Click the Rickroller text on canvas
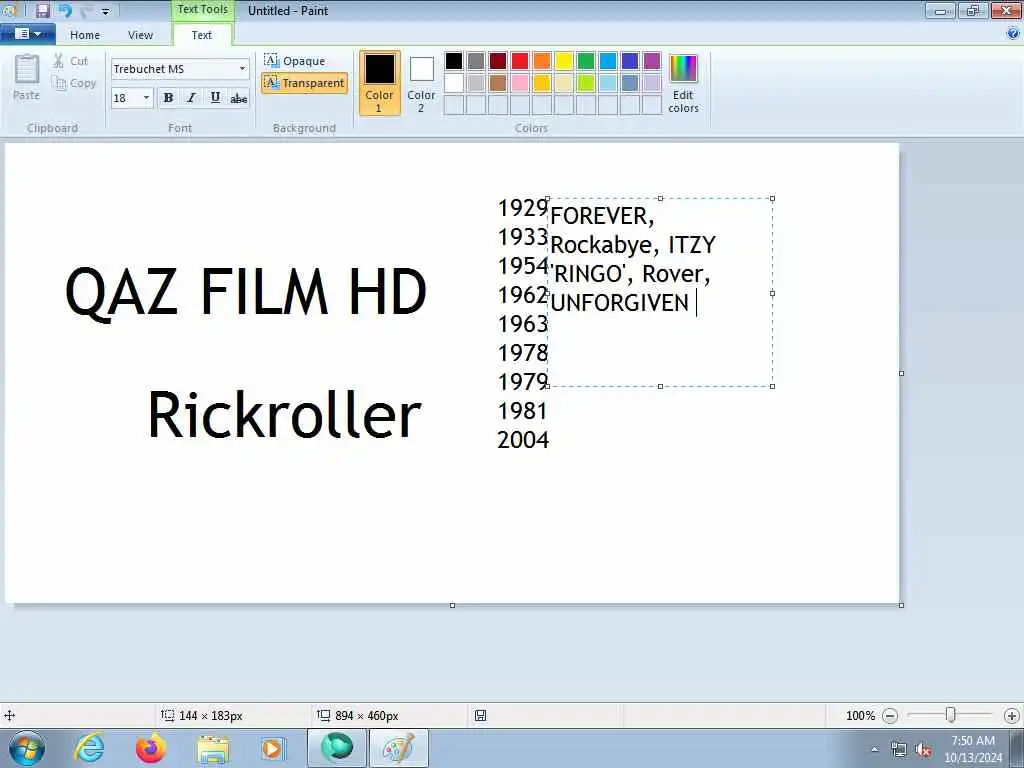The image size is (1024, 768). click(285, 414)
